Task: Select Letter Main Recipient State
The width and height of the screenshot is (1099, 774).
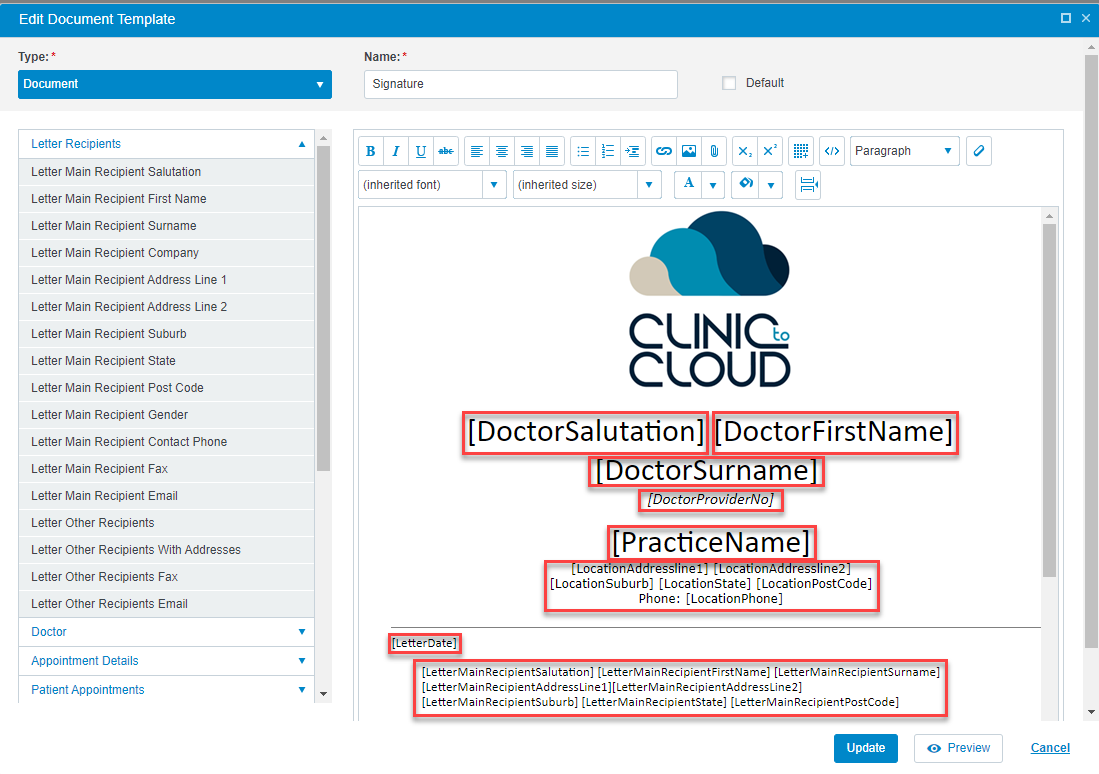Action: tap(166, 361)
